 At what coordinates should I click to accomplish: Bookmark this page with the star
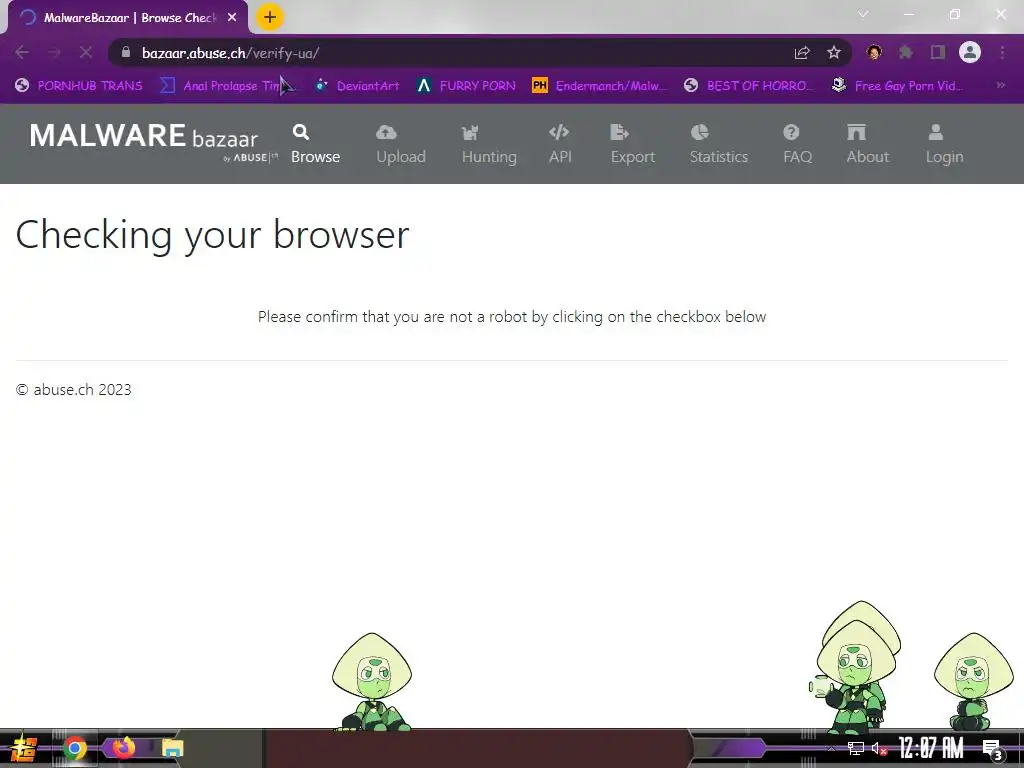click(834, 53)
